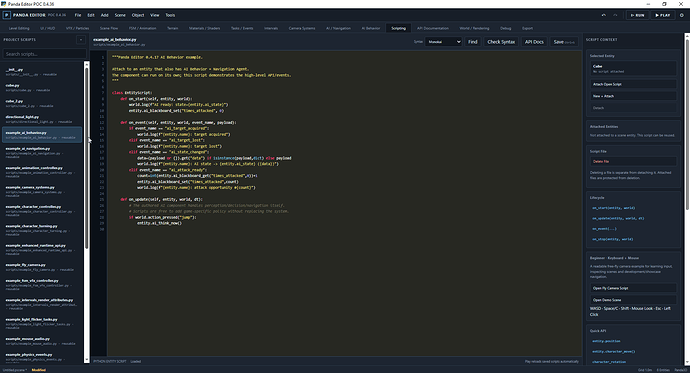Select example_ai_navigation.py script

[x=42, y=153]
